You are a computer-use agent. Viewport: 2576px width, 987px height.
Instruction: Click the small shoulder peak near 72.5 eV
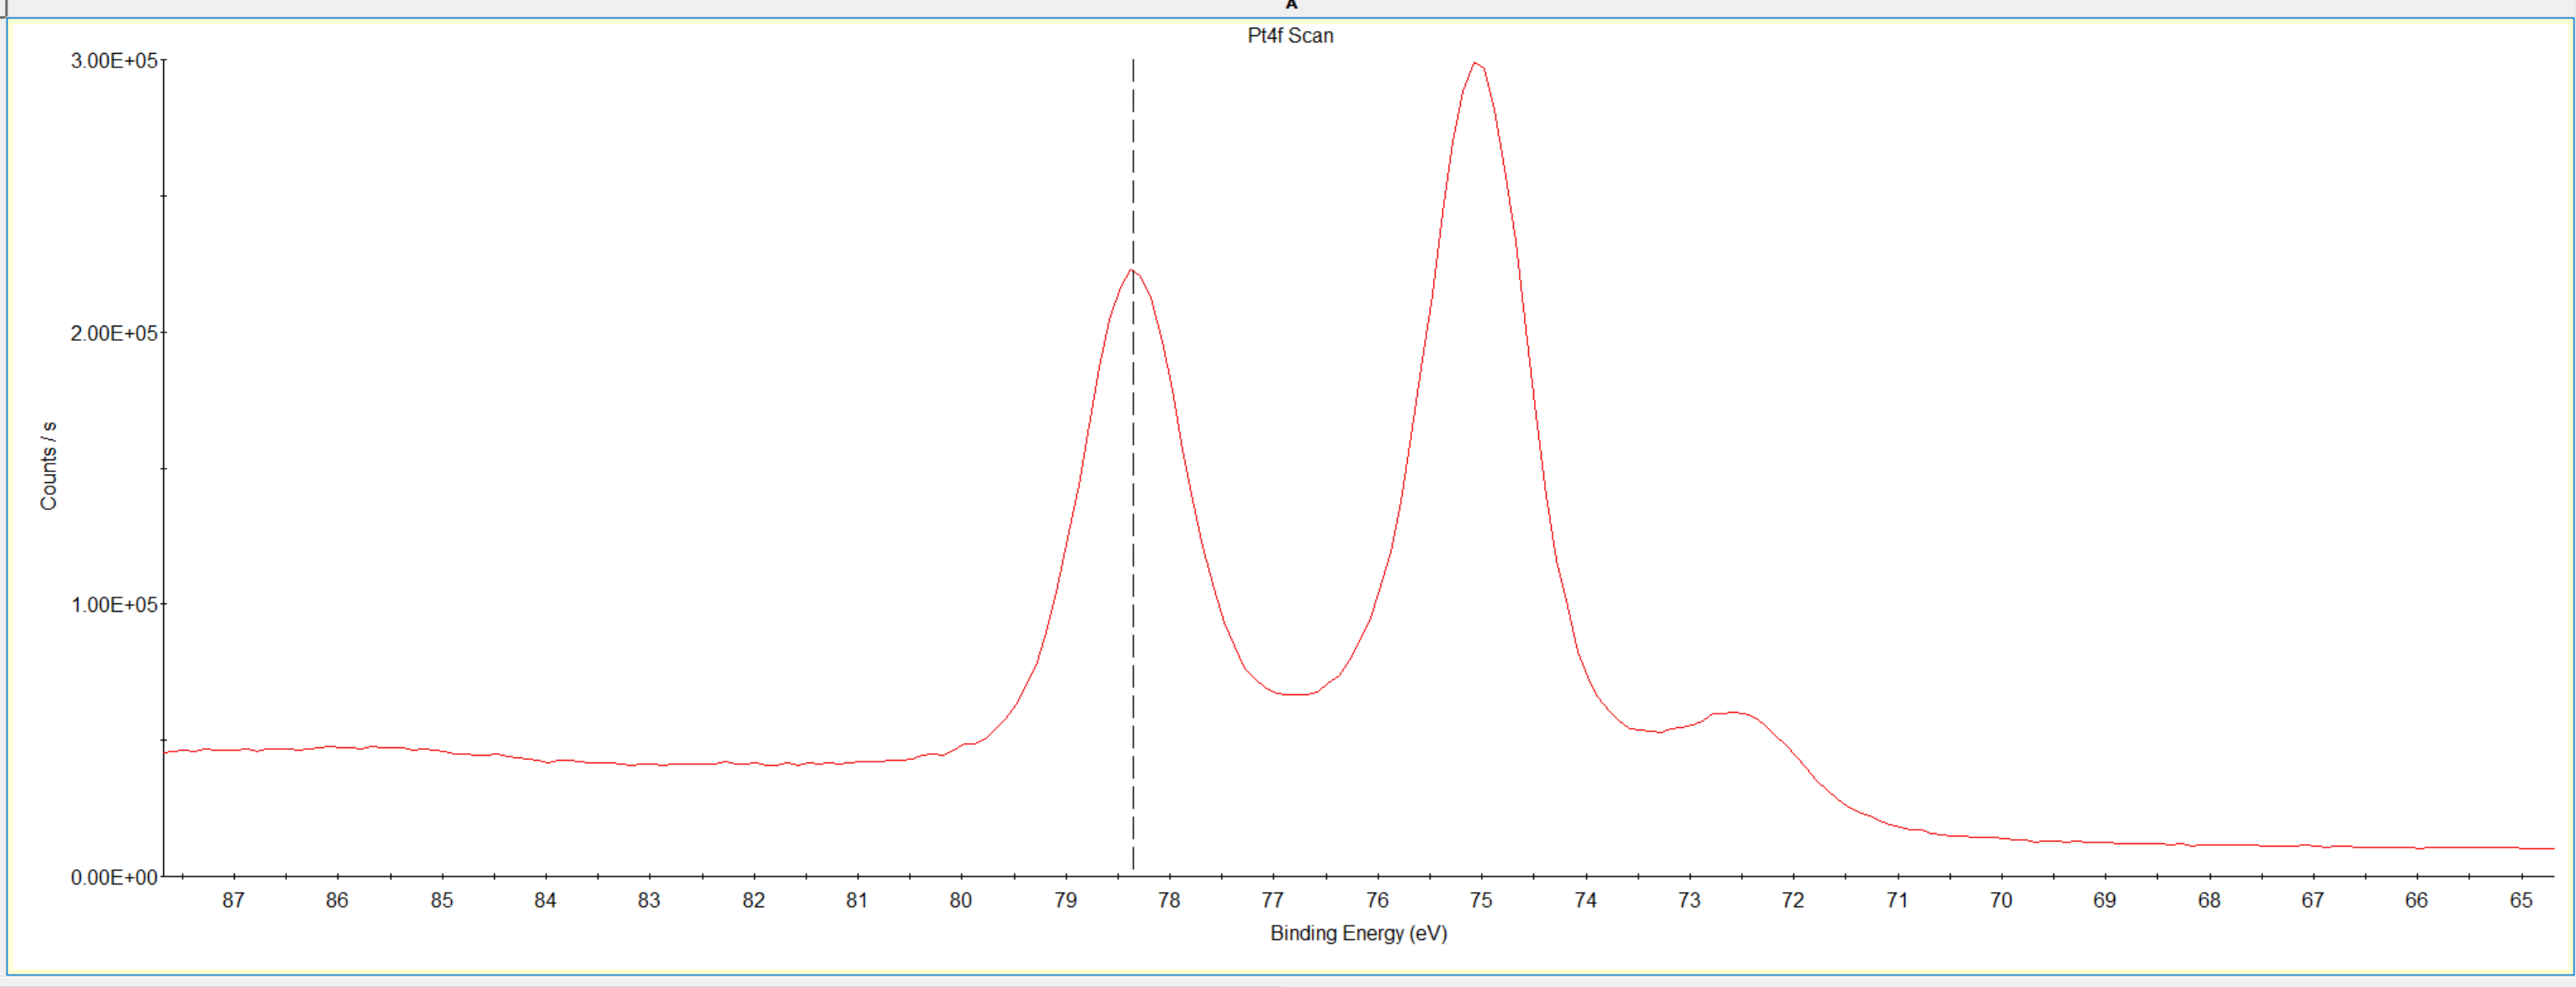pos(1734,713)
